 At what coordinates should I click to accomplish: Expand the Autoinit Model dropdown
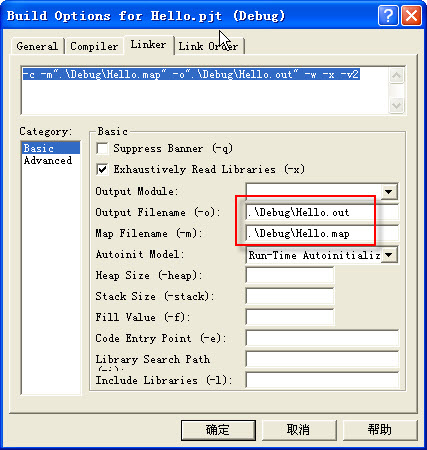389,255
